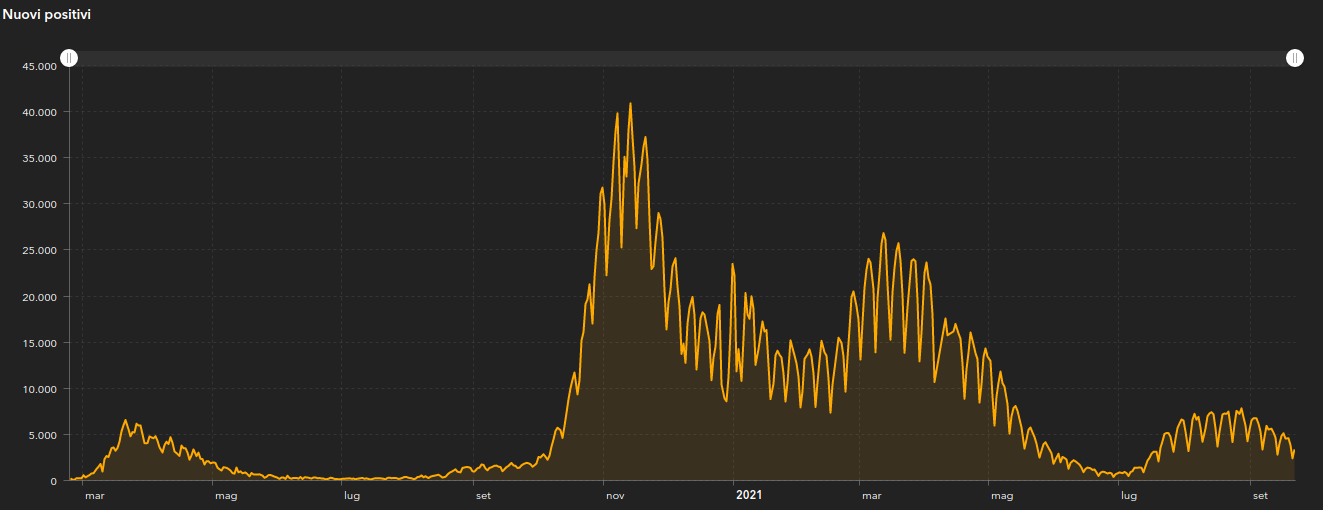Click the bold '2021' x-axis label

click(x=749, y=495)
